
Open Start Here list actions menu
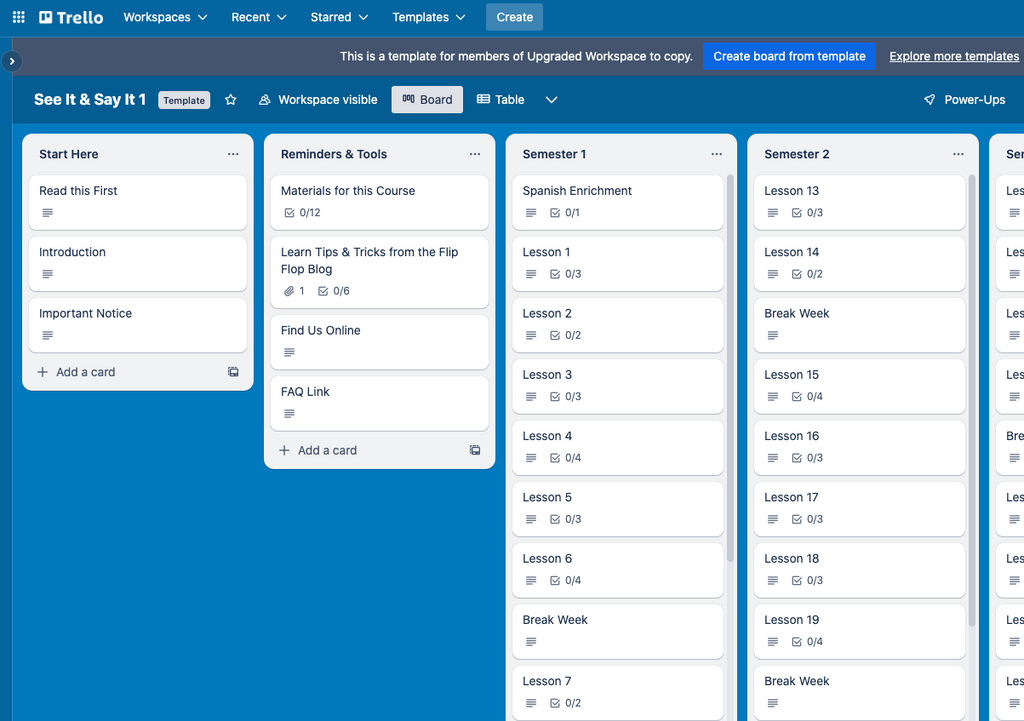[x=233, y=154]
